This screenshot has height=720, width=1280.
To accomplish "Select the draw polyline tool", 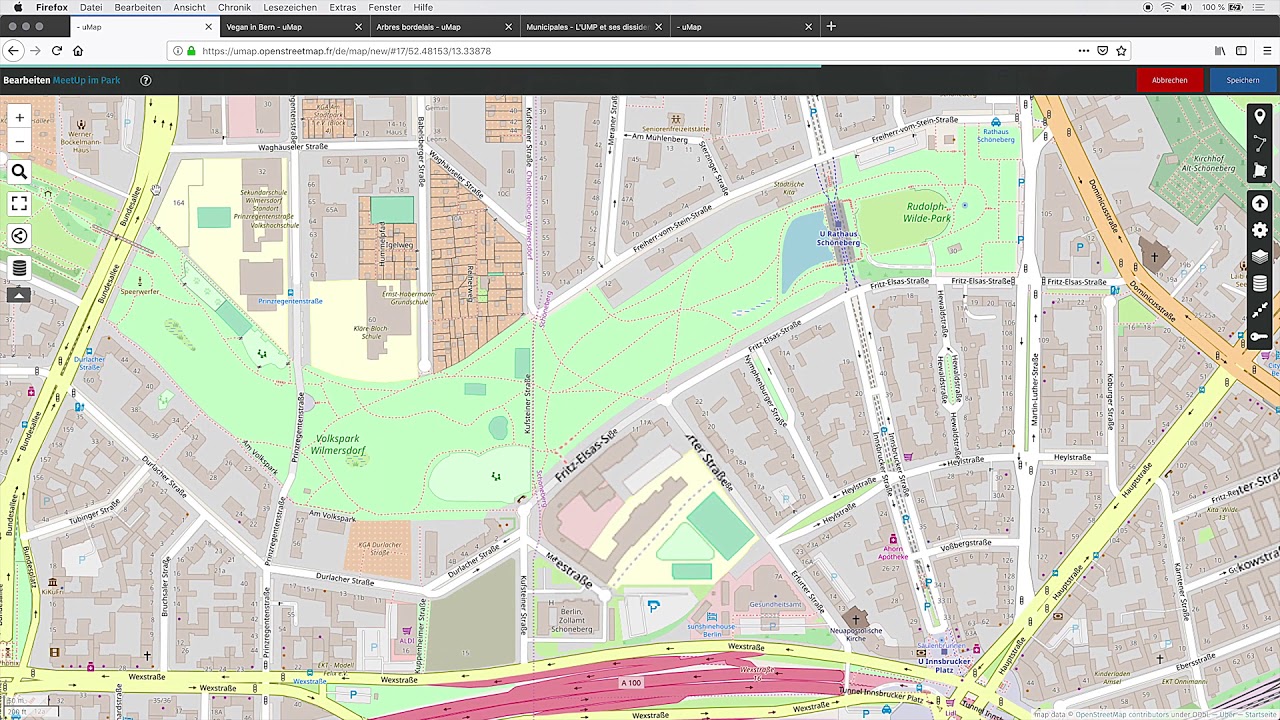I will point(1260,145).
